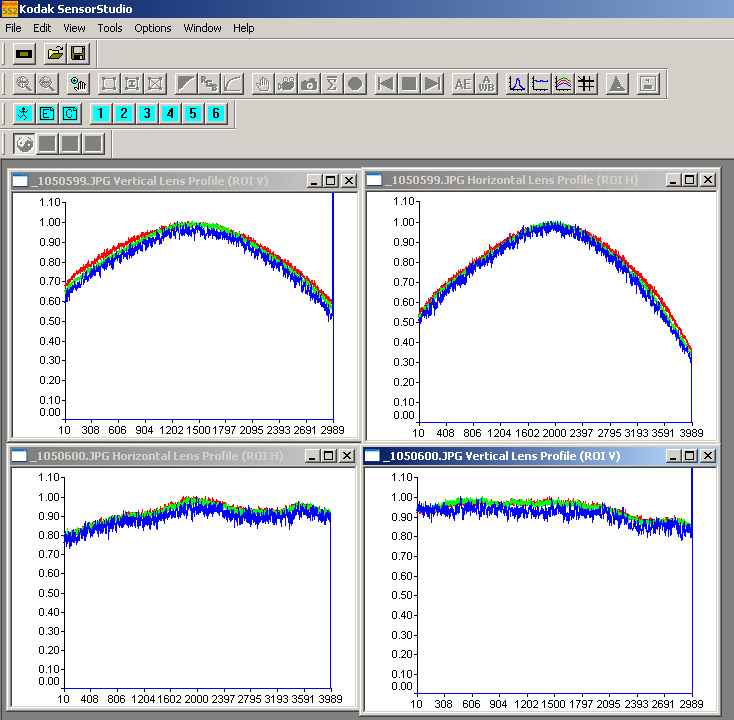734x720 pixels.
Task: Select the hand pan tool
Action: [263, 84]
